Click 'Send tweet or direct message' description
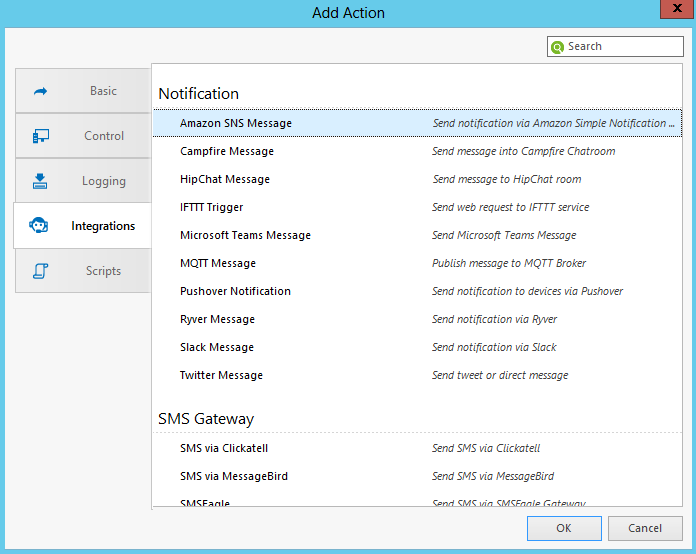The width and height of the screenshot is (696, 554). coord(500,375)
